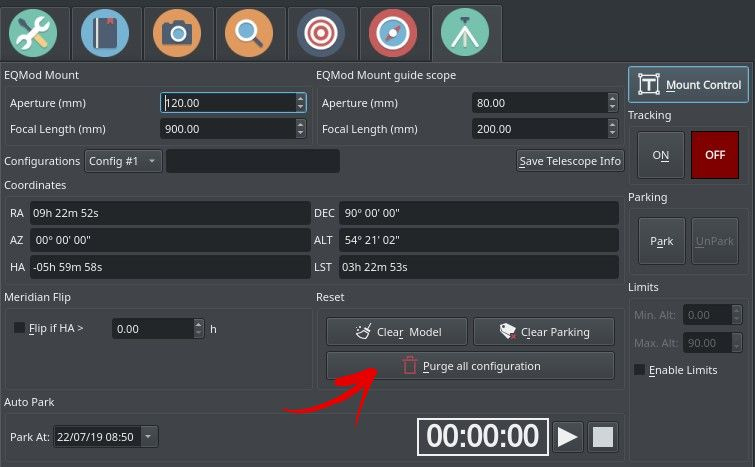Click the DEC coordinate field
The height and width of the screenshot is (467, 755).
479,213
